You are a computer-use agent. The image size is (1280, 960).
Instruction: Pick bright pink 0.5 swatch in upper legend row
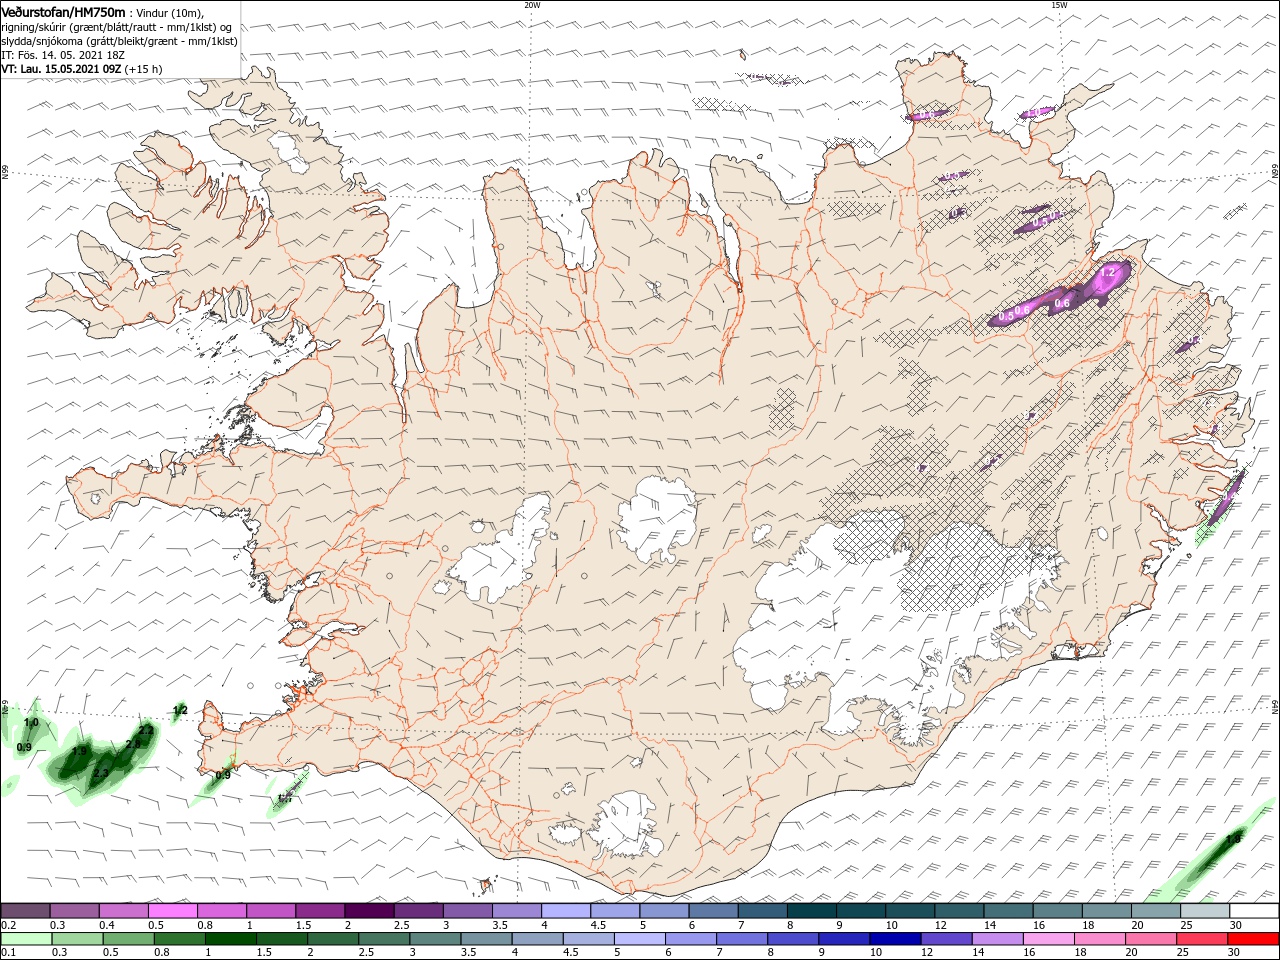click(172, 911)
